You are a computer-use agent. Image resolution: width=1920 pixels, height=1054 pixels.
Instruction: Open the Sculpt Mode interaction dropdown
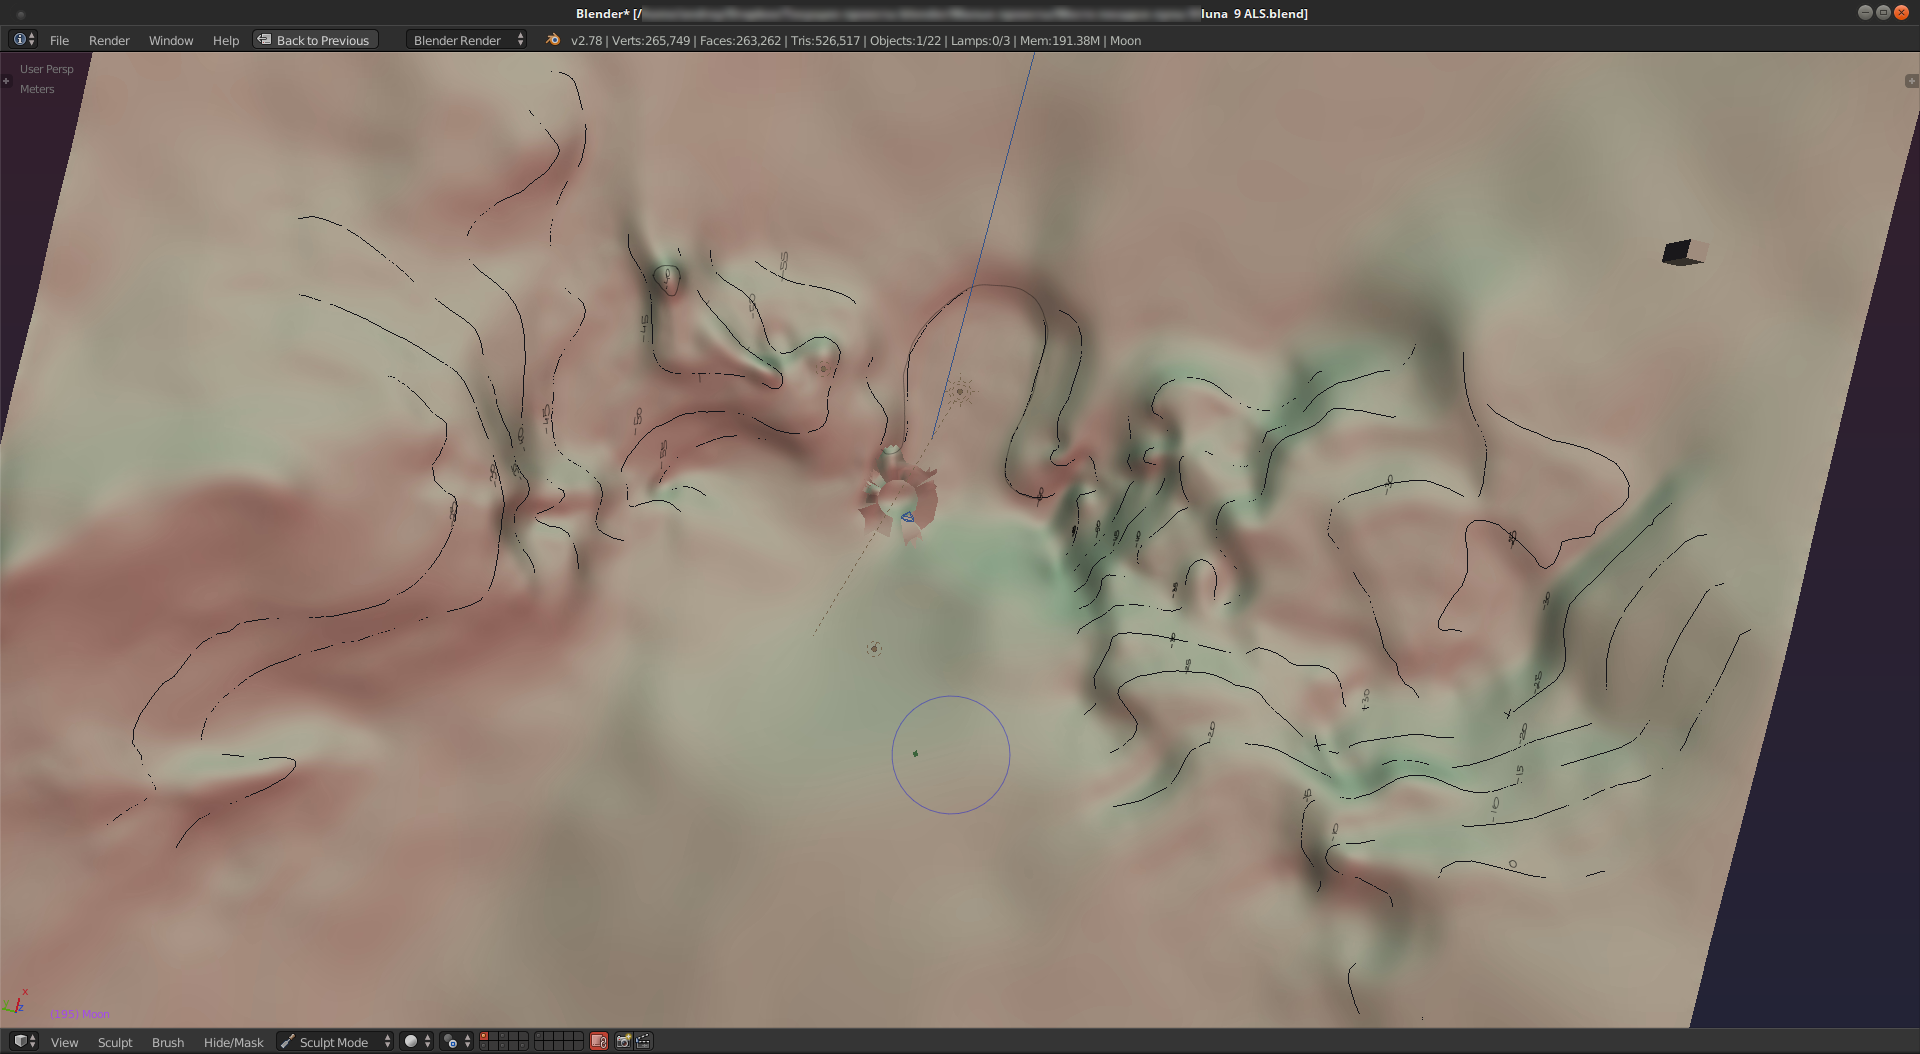click(x=335, y=1042)
